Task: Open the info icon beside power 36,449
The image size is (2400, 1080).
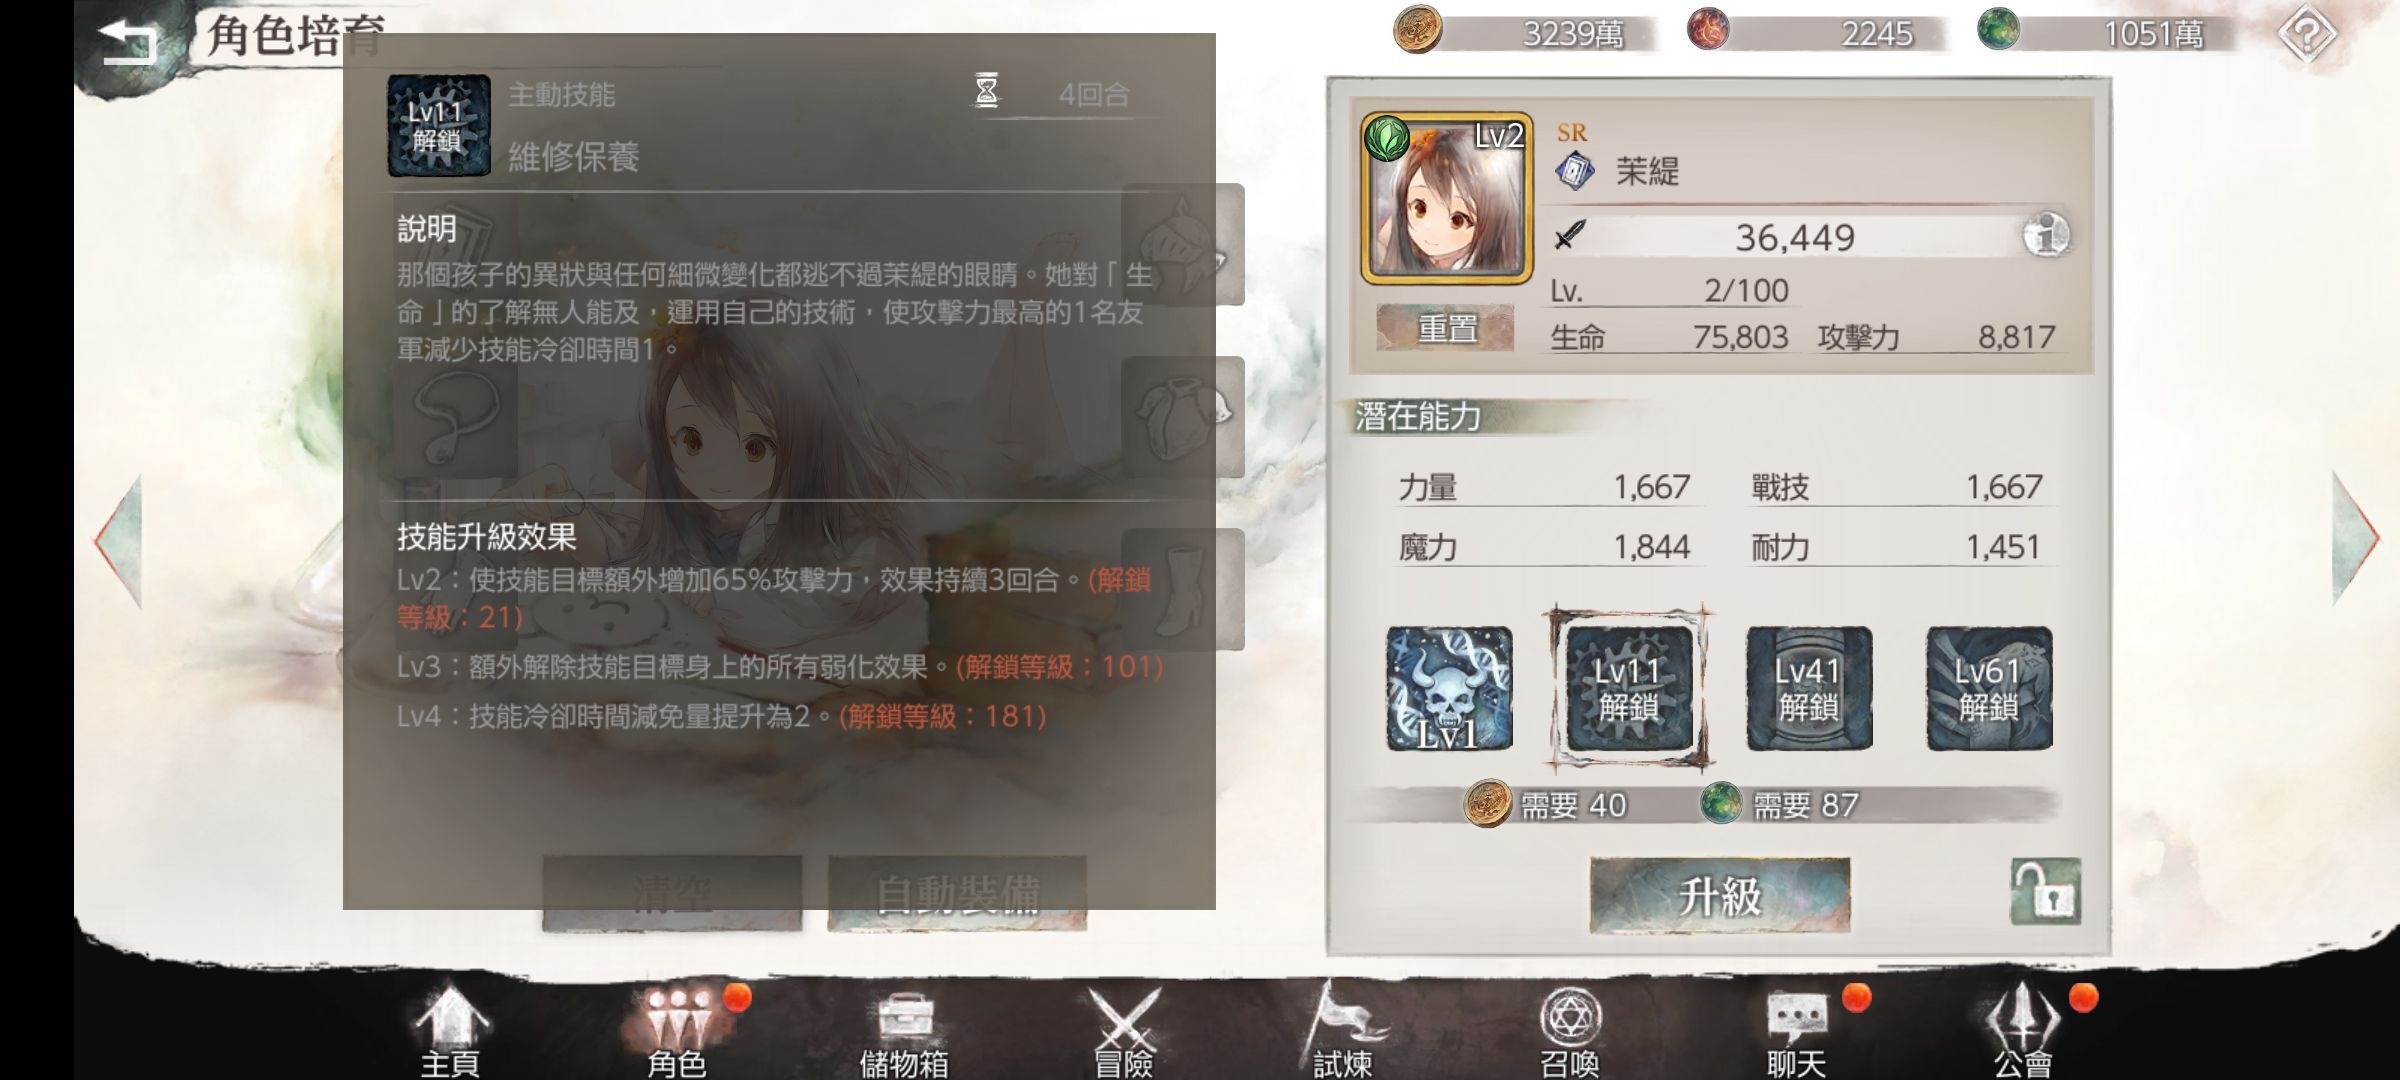Action: [x=2046, y=236]
